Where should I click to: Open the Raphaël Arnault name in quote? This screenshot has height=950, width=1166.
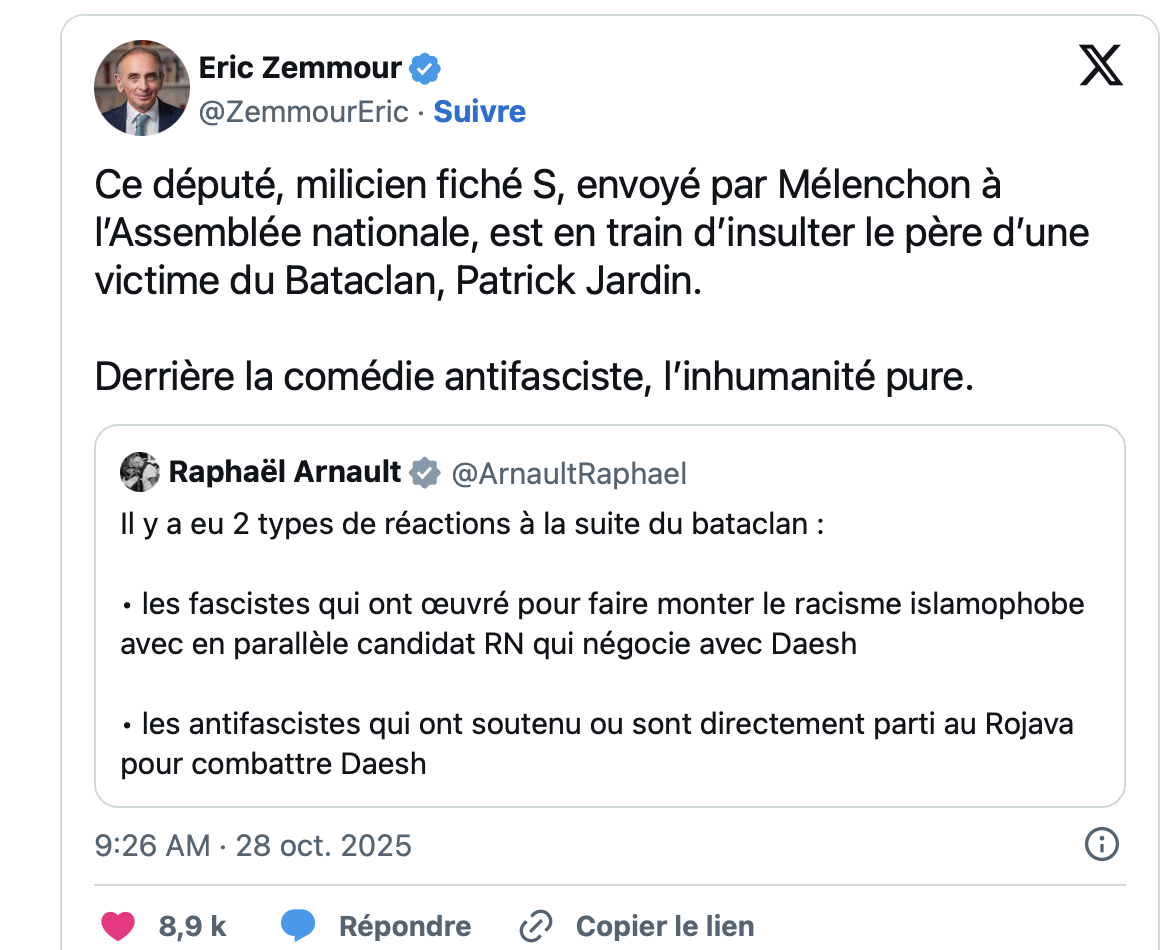(285, 472)
